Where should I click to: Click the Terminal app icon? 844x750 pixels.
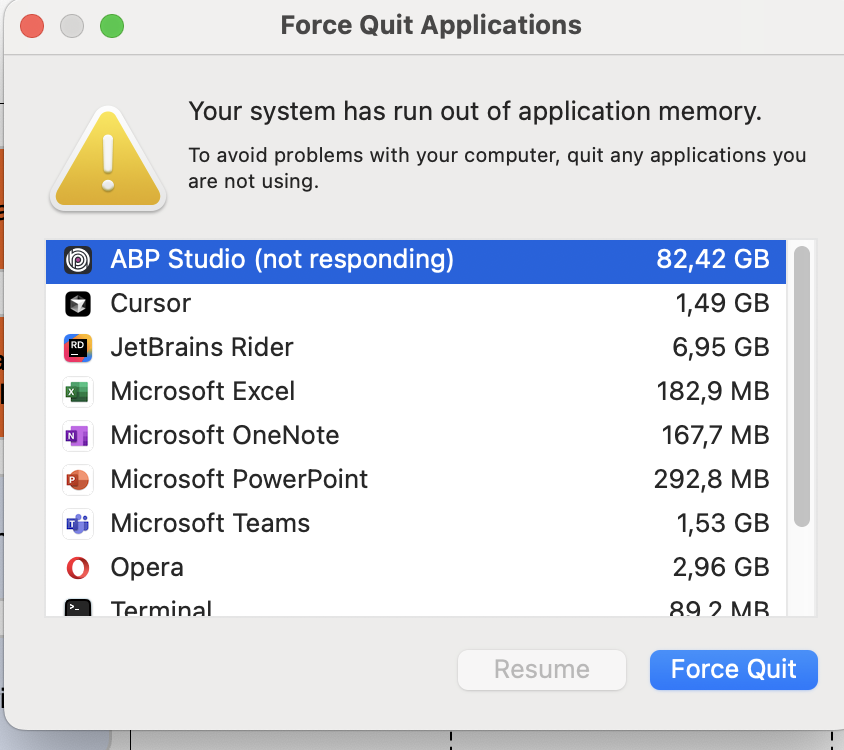click(78, 608)
